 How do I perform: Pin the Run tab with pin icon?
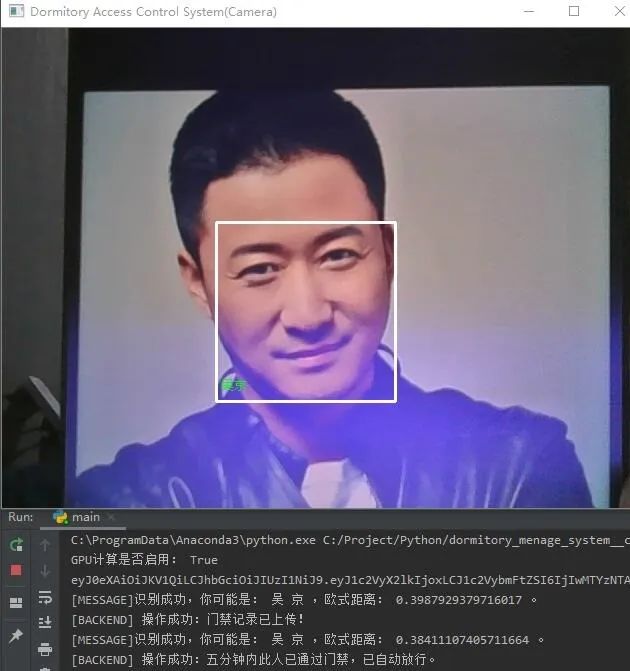(x=16, y=636)
